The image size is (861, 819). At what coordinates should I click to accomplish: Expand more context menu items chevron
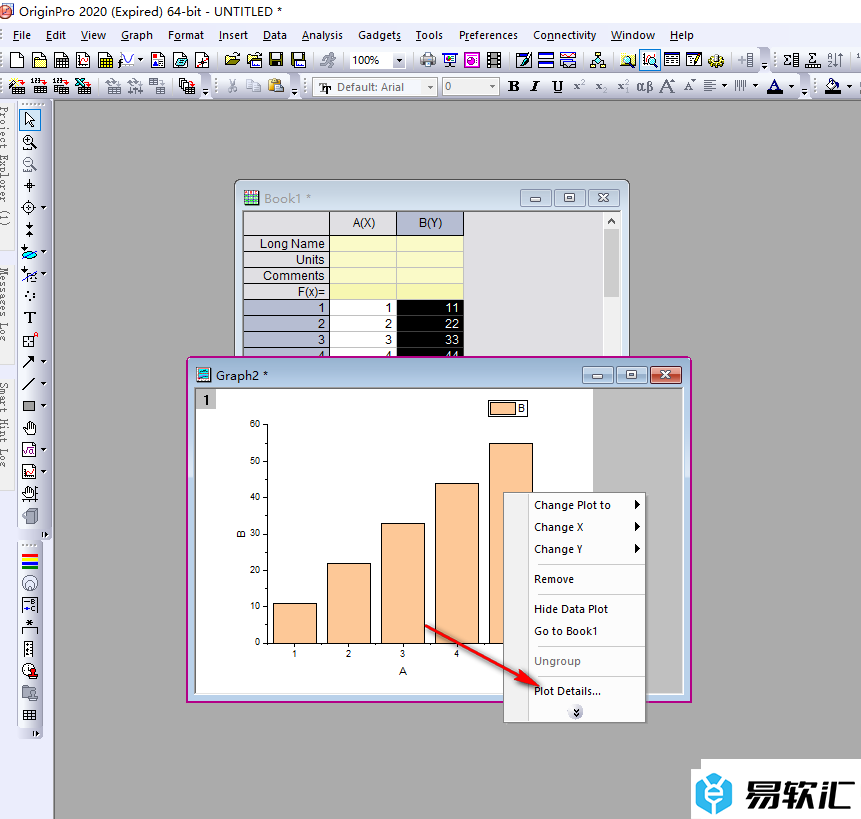(575, 713)
